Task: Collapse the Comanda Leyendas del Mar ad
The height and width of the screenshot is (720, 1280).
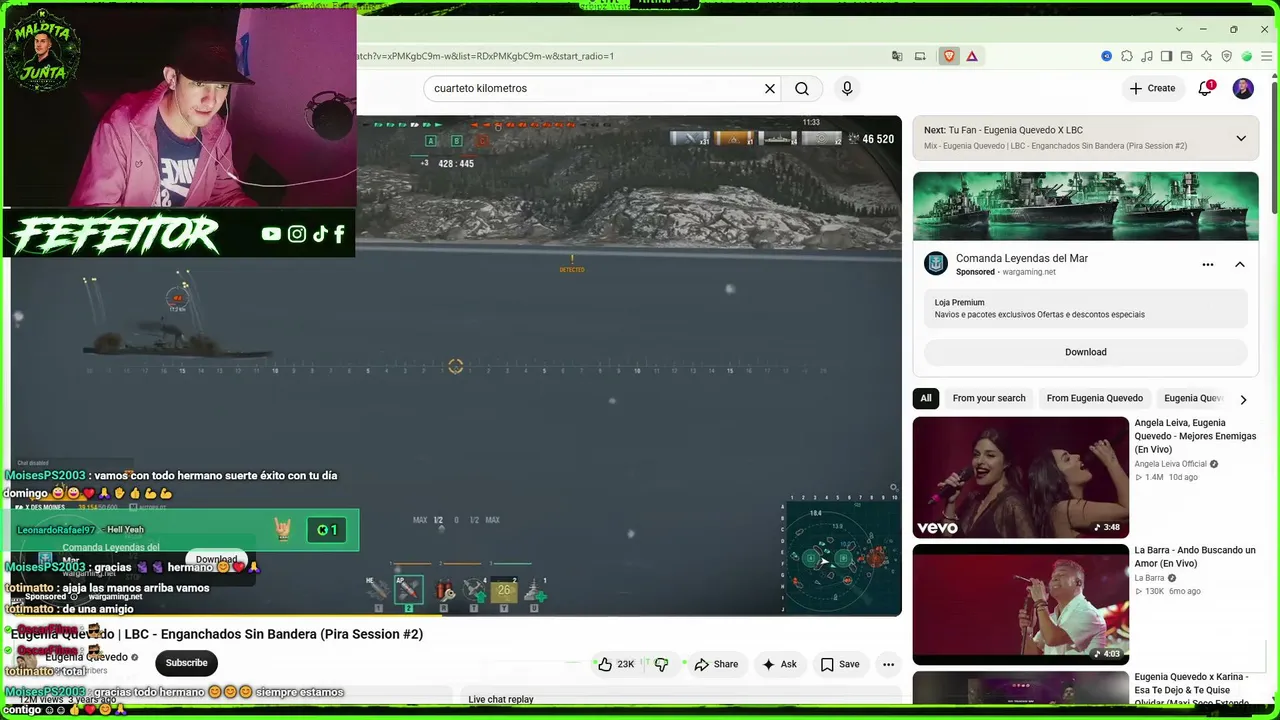Action: click(1239, 265)
